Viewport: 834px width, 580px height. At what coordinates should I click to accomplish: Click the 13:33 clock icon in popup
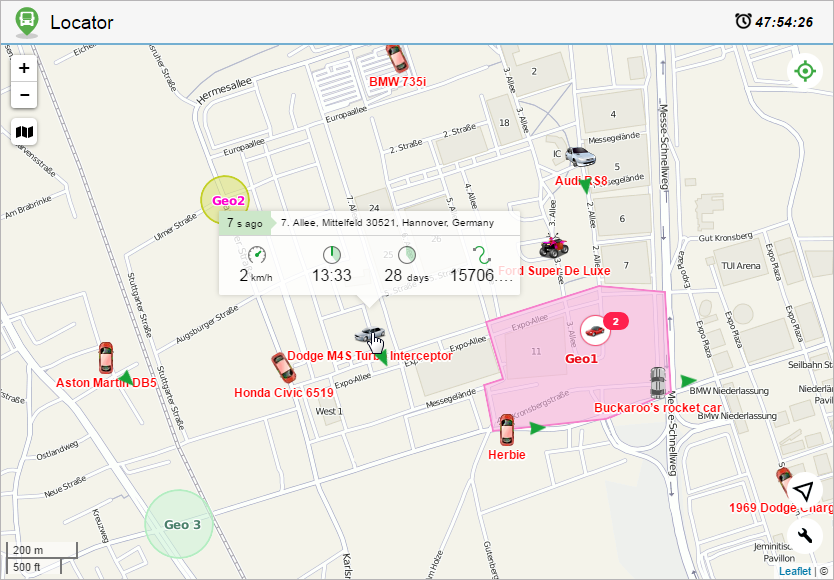[x=332, y=255]
